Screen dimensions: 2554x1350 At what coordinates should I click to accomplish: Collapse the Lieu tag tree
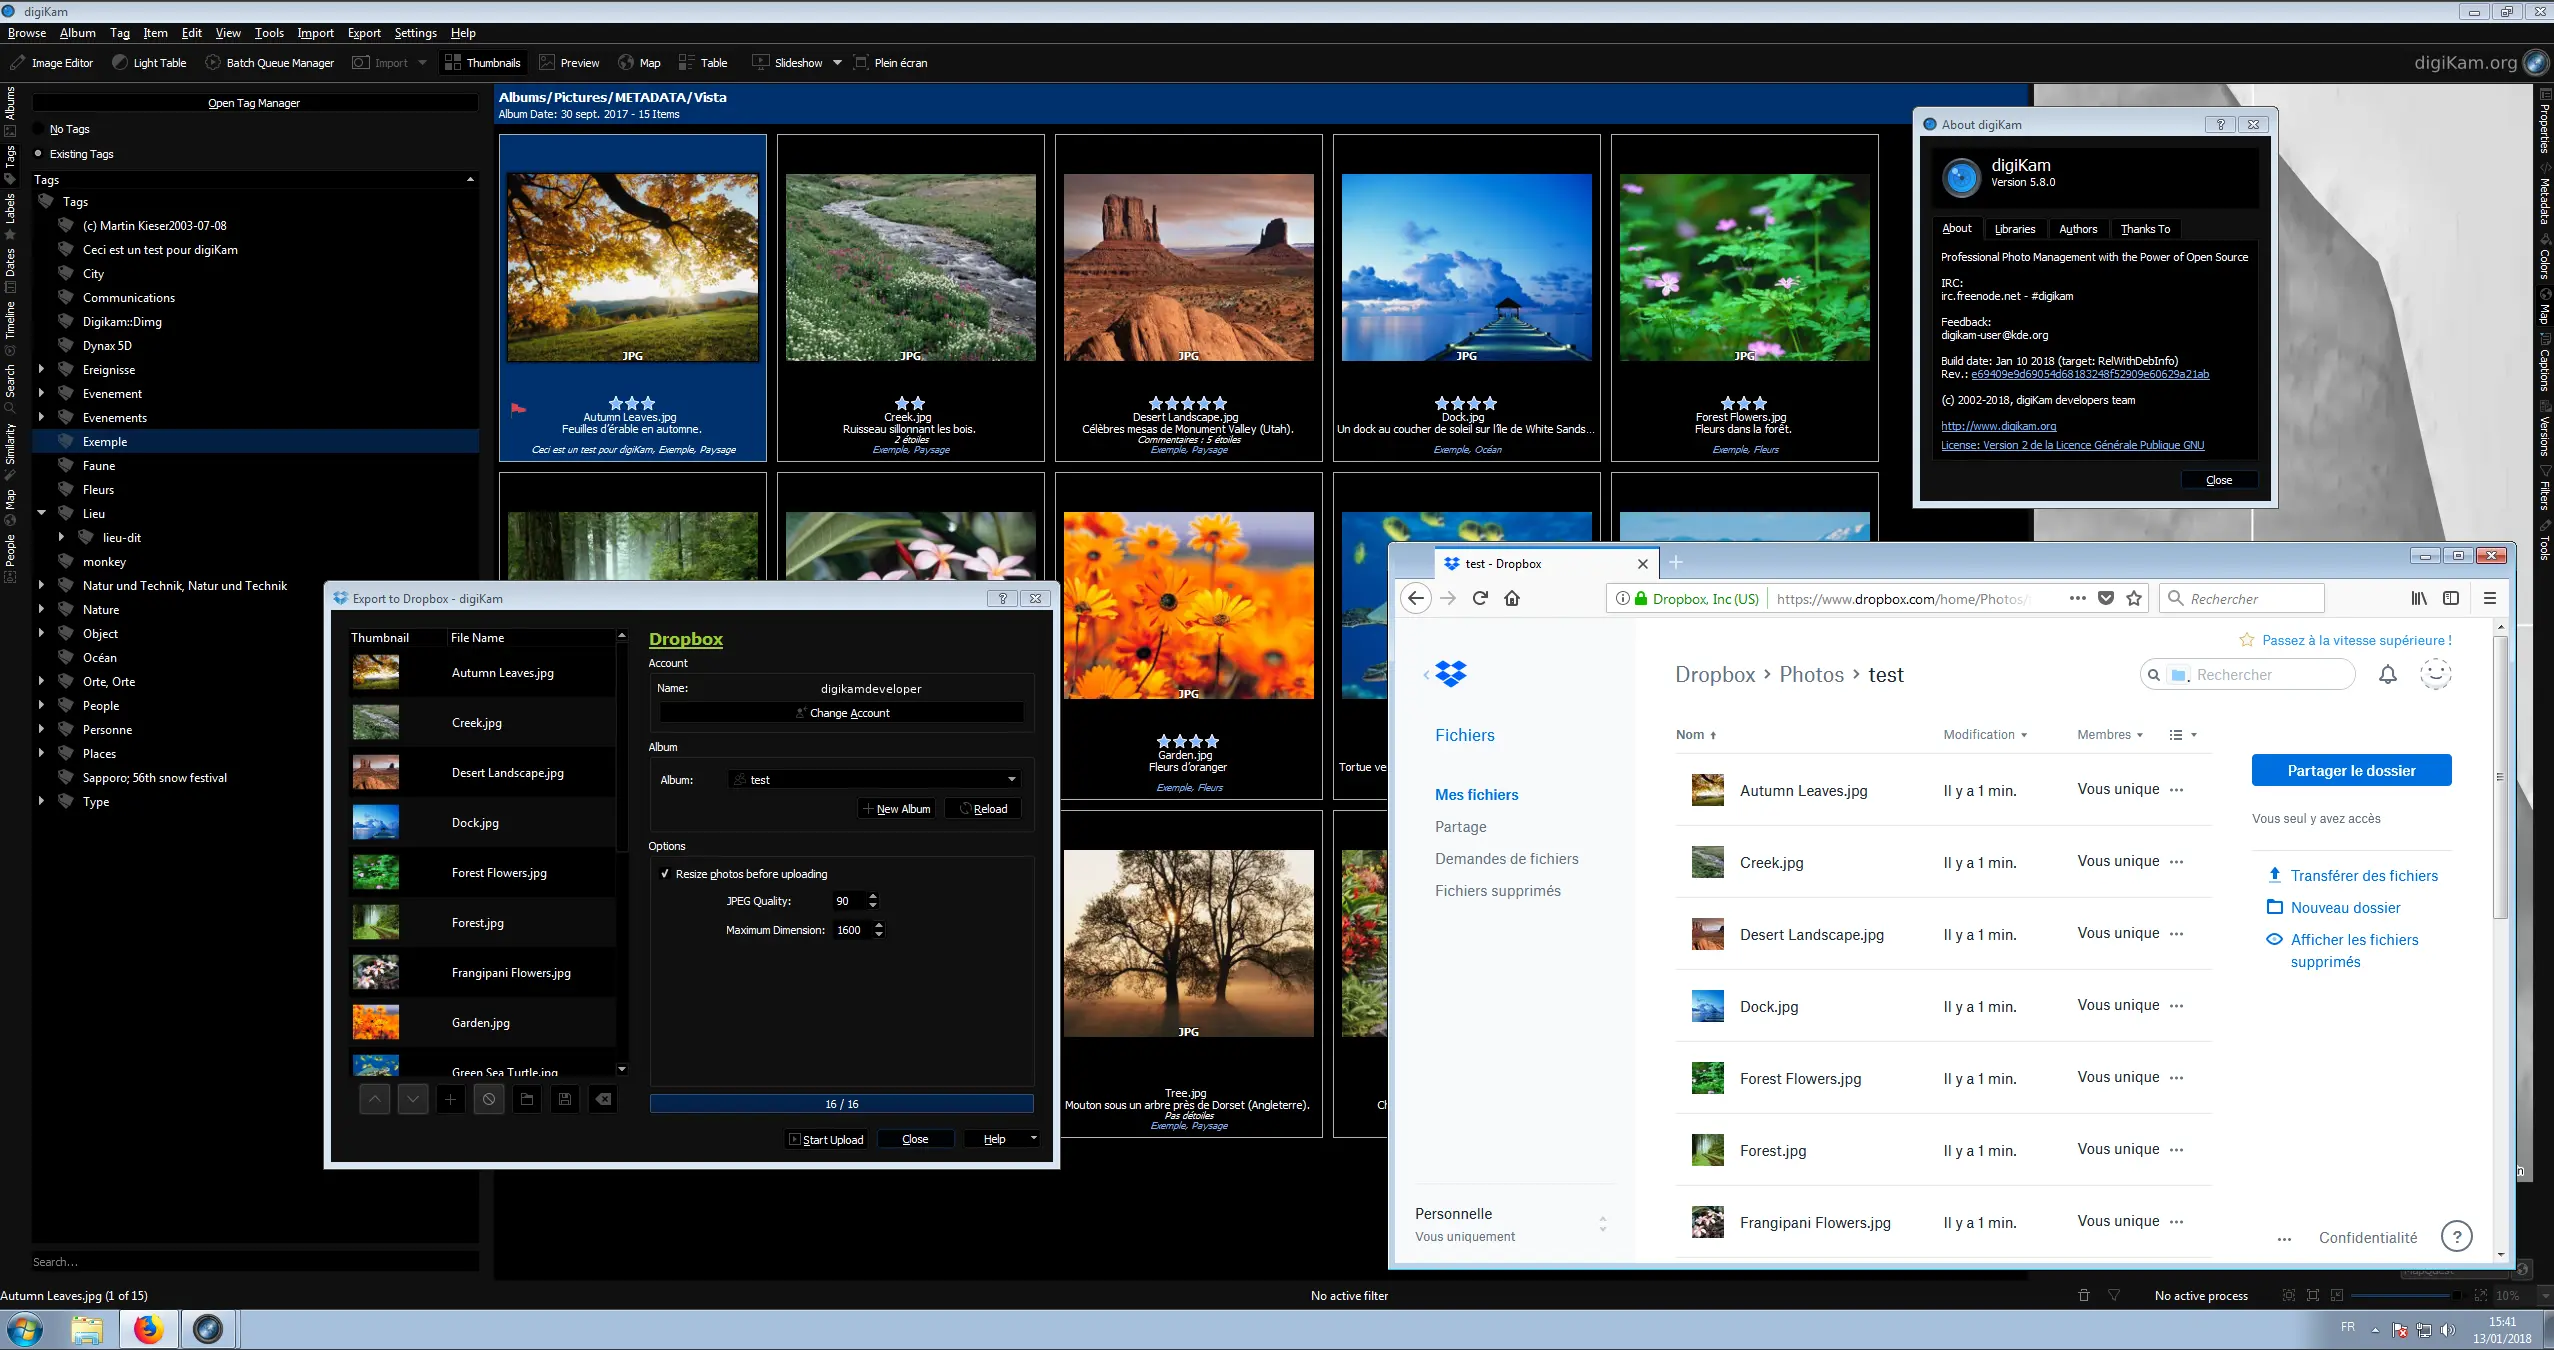click(41, 513)
